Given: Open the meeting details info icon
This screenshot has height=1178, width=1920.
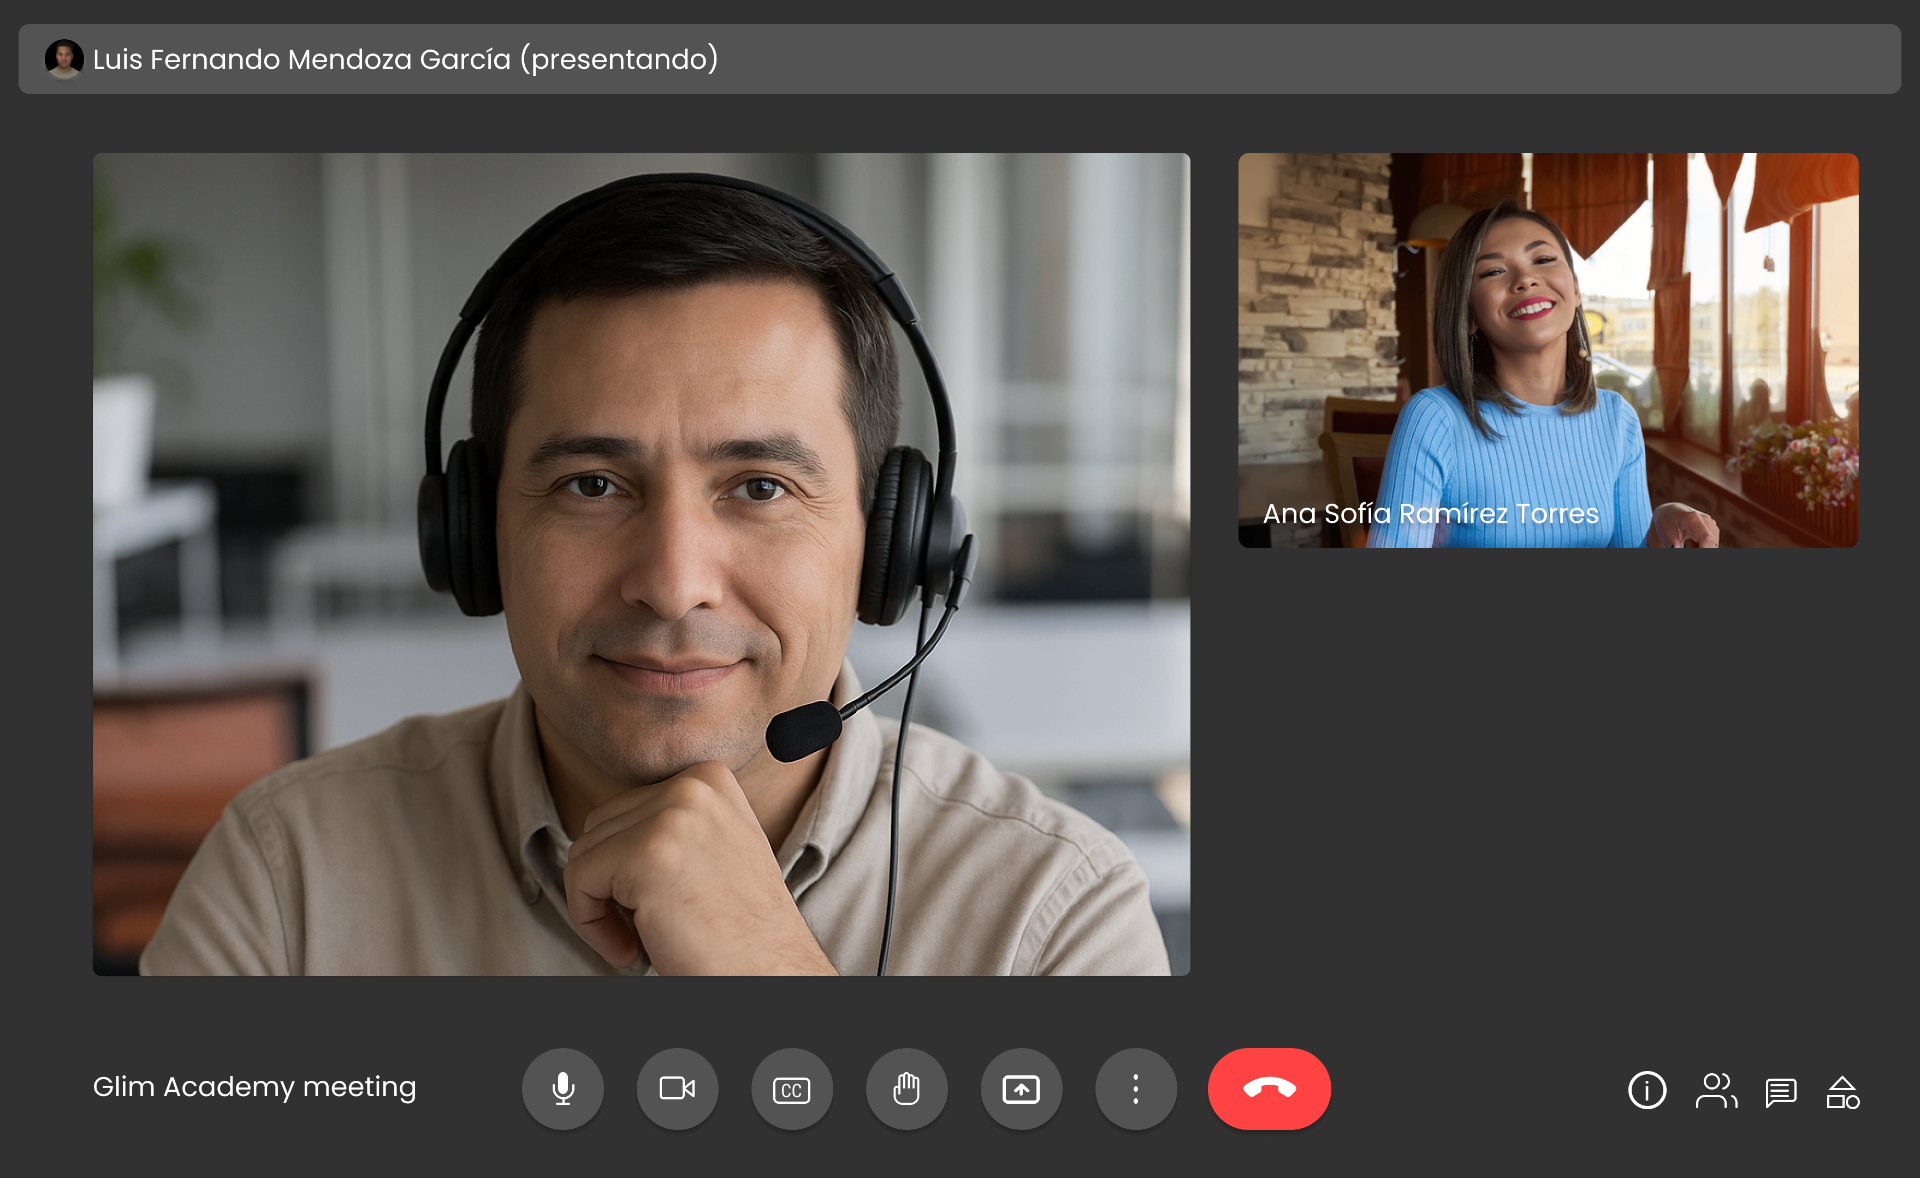Looking at the screenshot, I should 1647,1090.
